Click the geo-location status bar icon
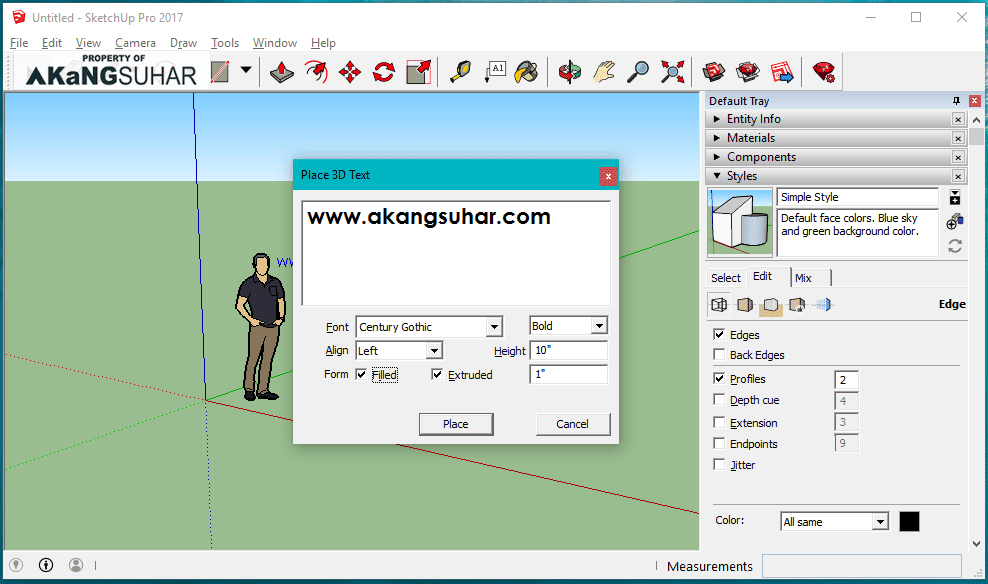The width and height of the screenshot is (988, 584). click(x=16, y=565)
